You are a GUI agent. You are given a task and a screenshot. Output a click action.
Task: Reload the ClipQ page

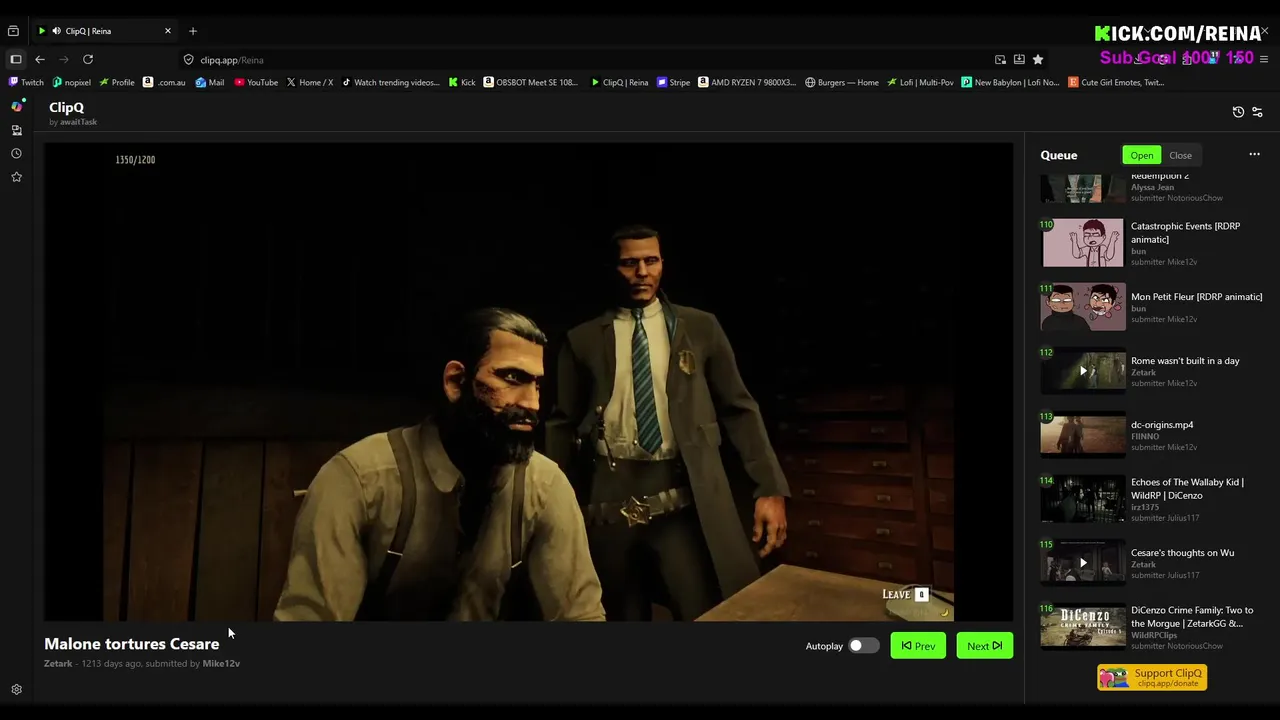click(x=88, y=59)
